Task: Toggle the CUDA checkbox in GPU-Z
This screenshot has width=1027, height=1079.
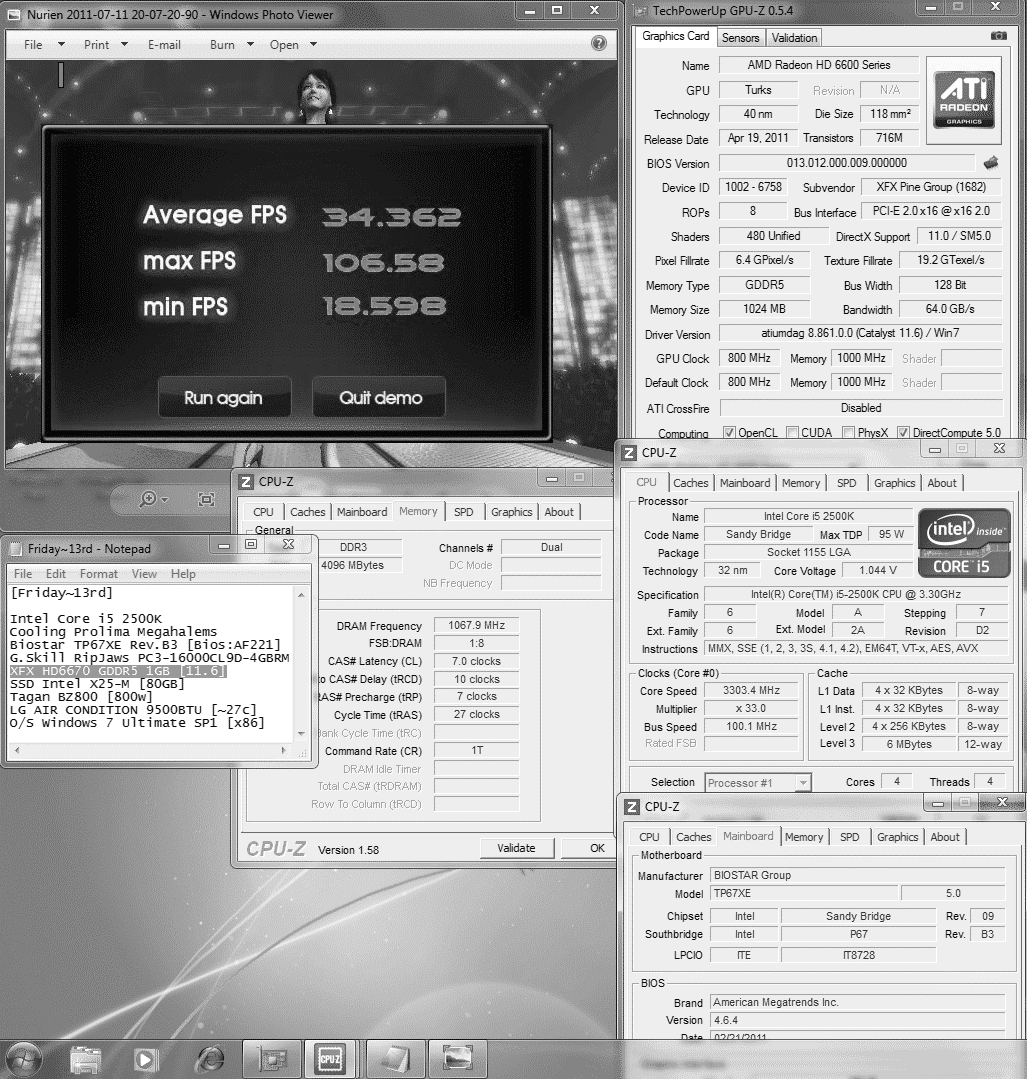Action: point(792,432)
